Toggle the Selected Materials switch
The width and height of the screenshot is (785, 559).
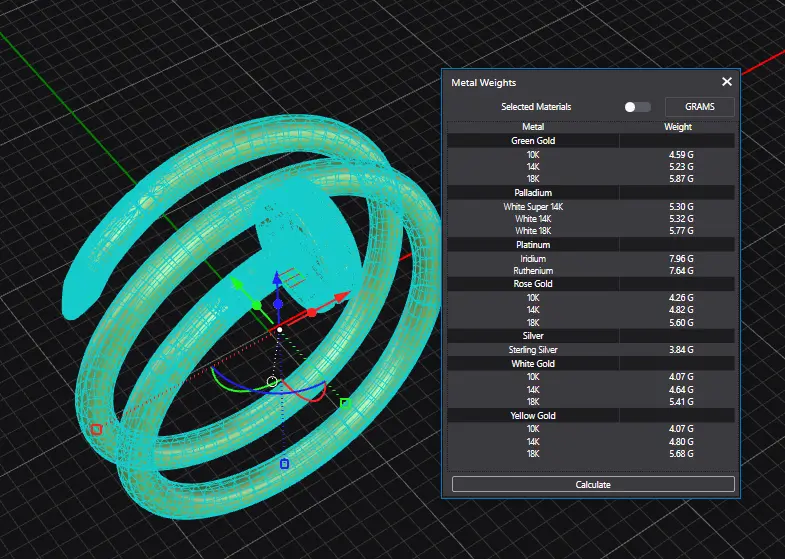pos(637,107)
